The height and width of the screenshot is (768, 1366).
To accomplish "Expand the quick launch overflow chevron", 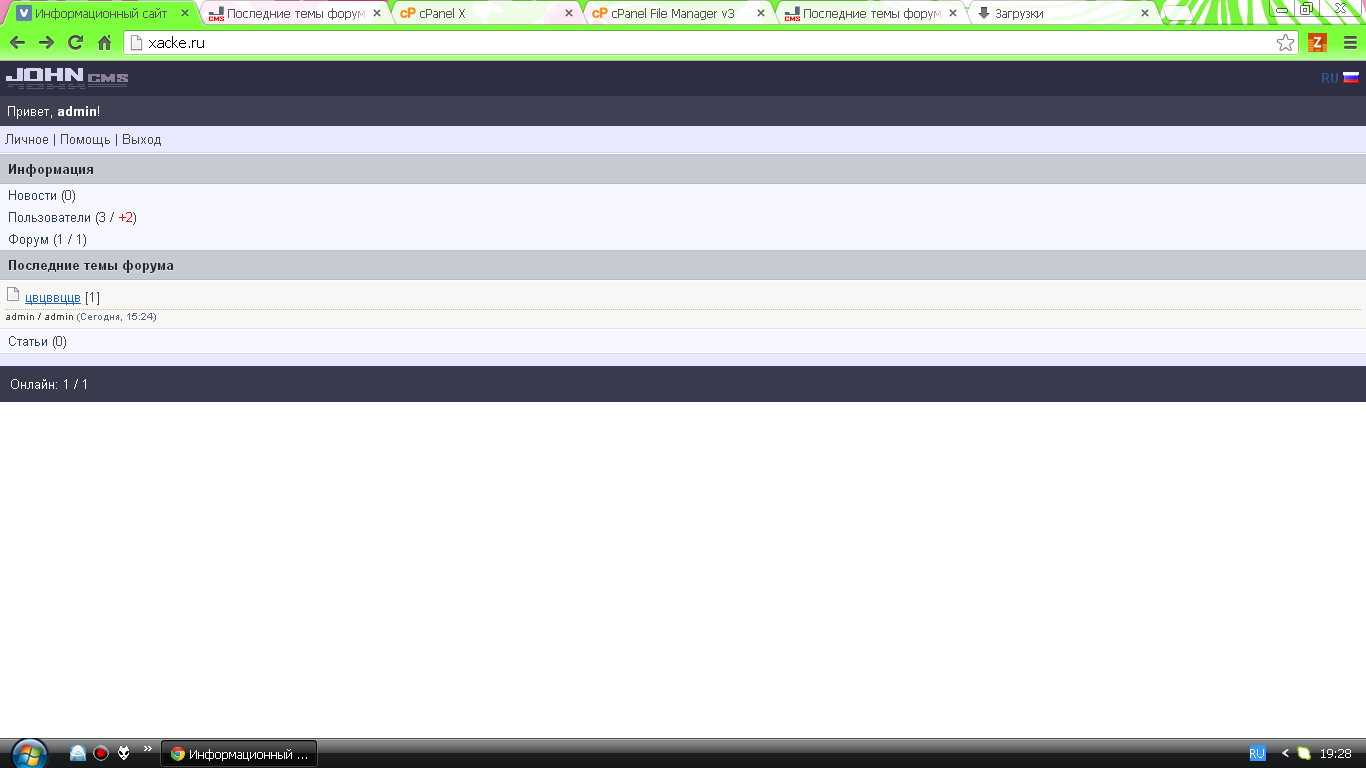I will [148, 748].
